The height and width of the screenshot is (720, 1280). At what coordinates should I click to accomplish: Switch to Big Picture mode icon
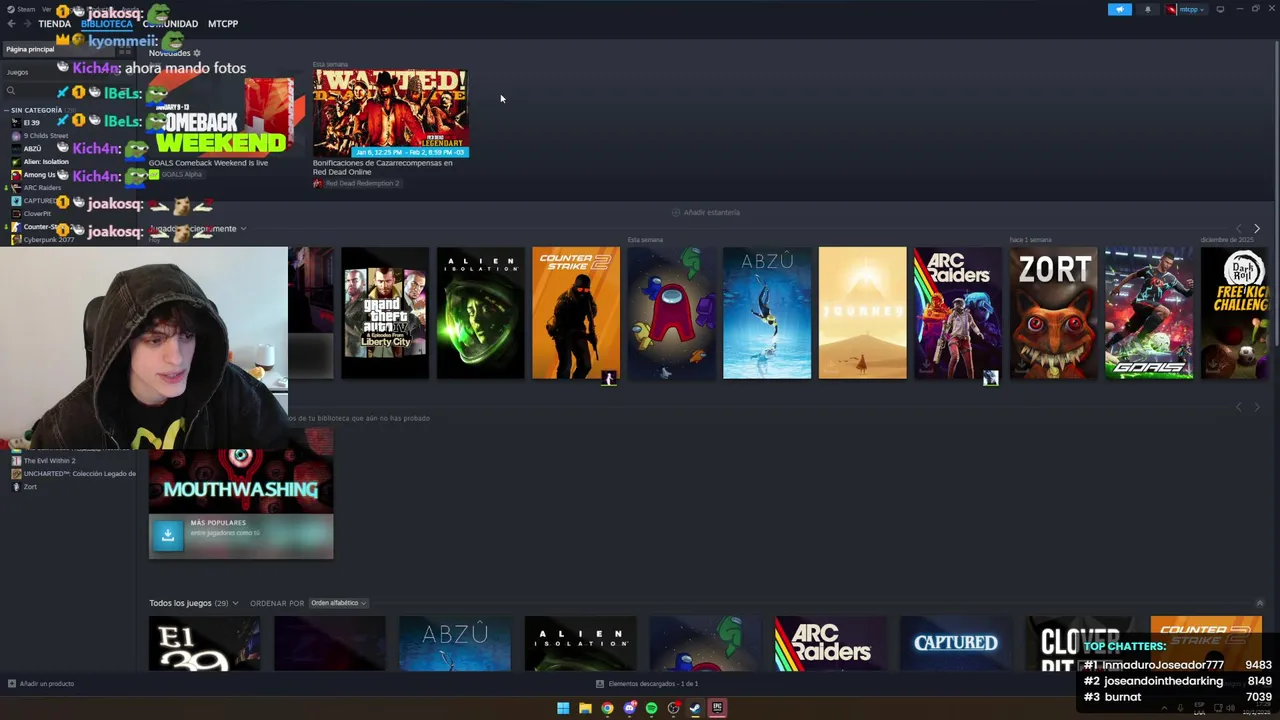pyautogui.click(x=1220, y=9)
